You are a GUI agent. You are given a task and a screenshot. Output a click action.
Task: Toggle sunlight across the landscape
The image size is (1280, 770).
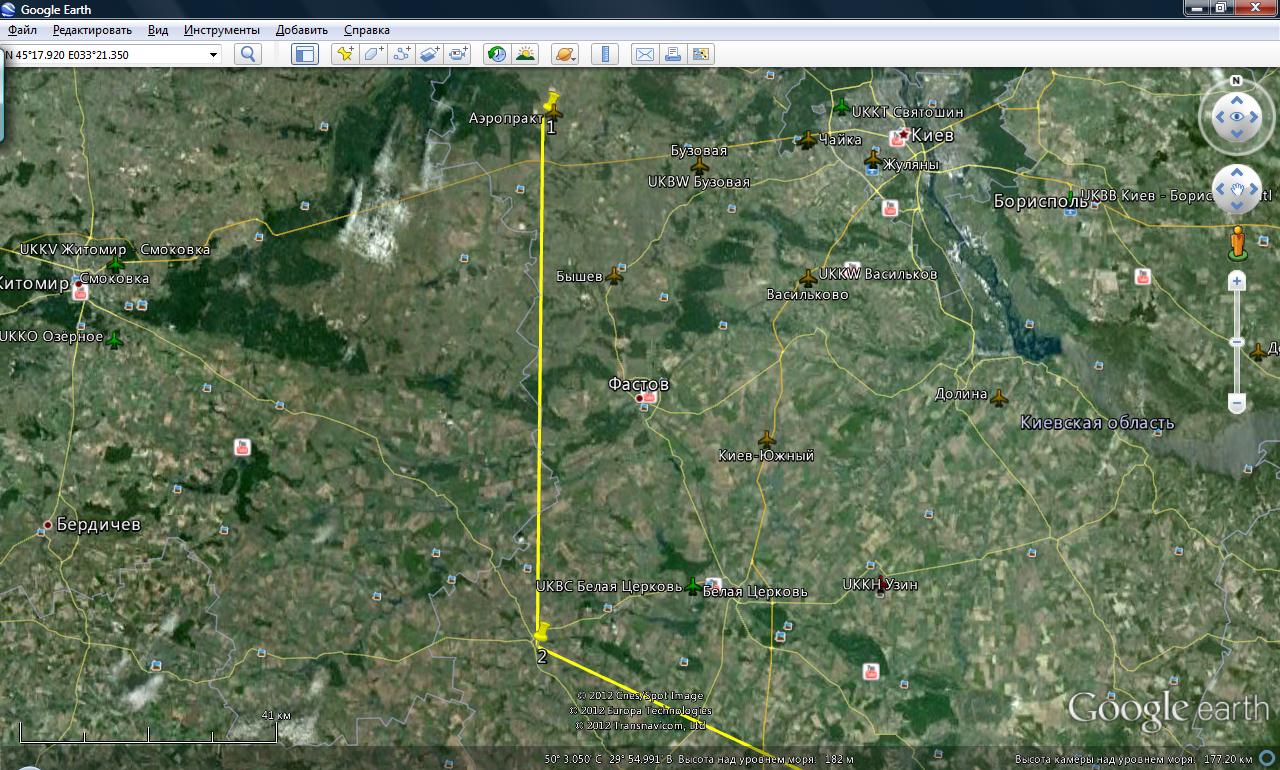point(525,54)
